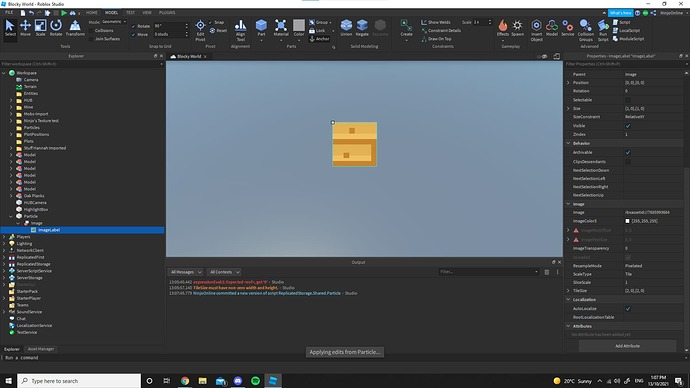
Task: Click the Negate icon
Action: [362, 28]
